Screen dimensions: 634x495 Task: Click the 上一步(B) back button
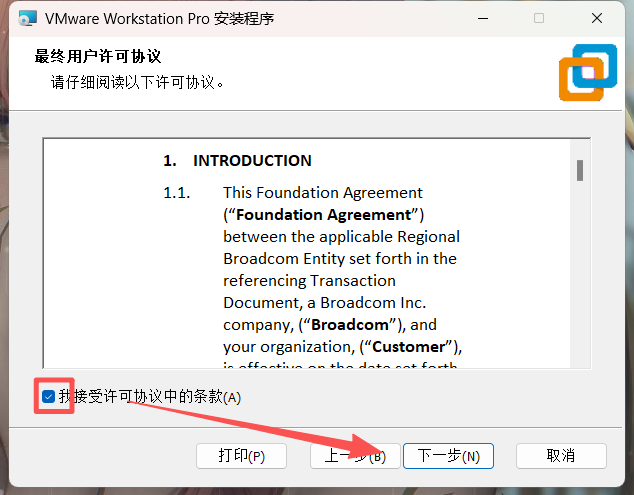tap(355, 456)
